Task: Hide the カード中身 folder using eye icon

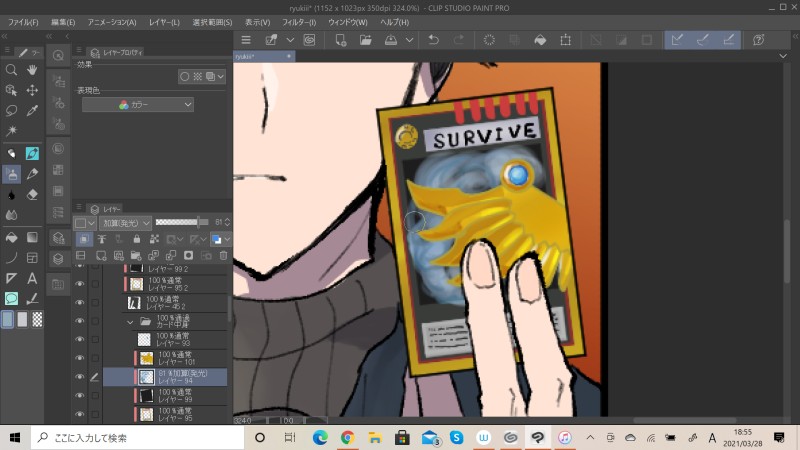Action: [x=80, y=321]
